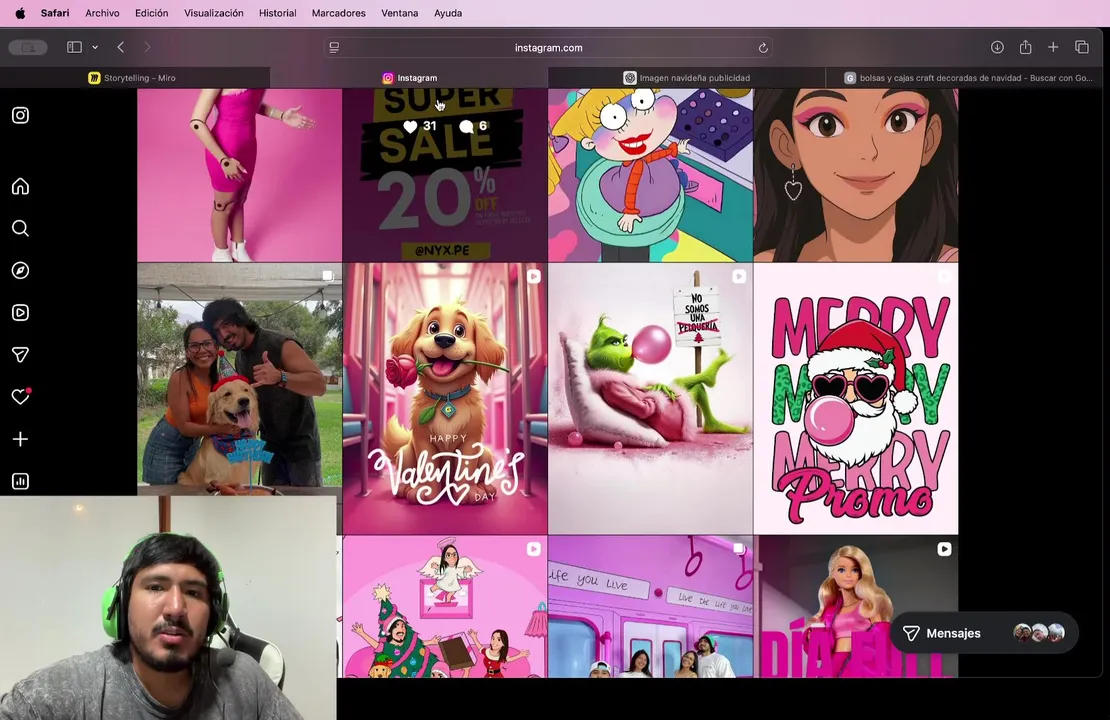Go to Instagram Home icon
1110x720 pixels.
pyautogui.click(x=21, y=186)
